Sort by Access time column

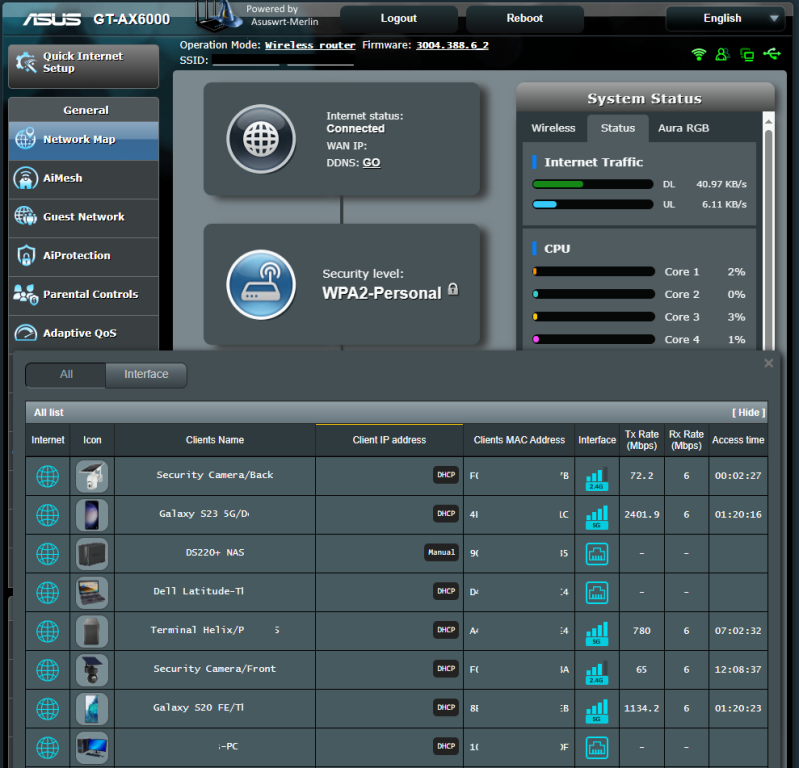pos(738,440)
